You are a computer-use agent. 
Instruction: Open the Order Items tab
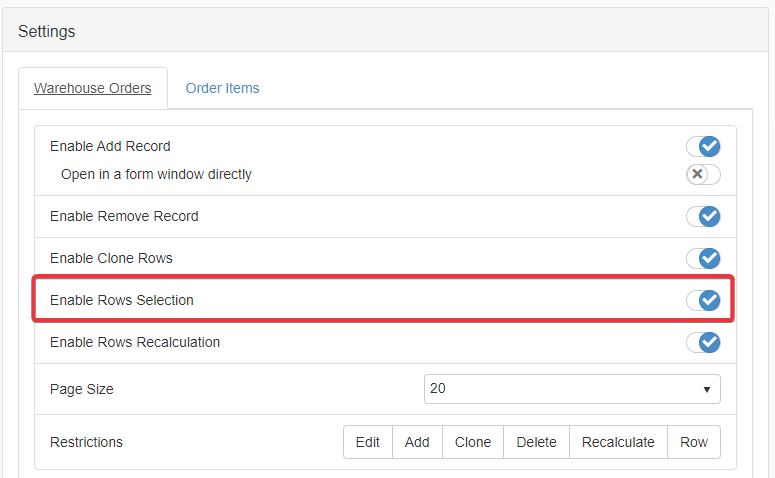[222, 88]
